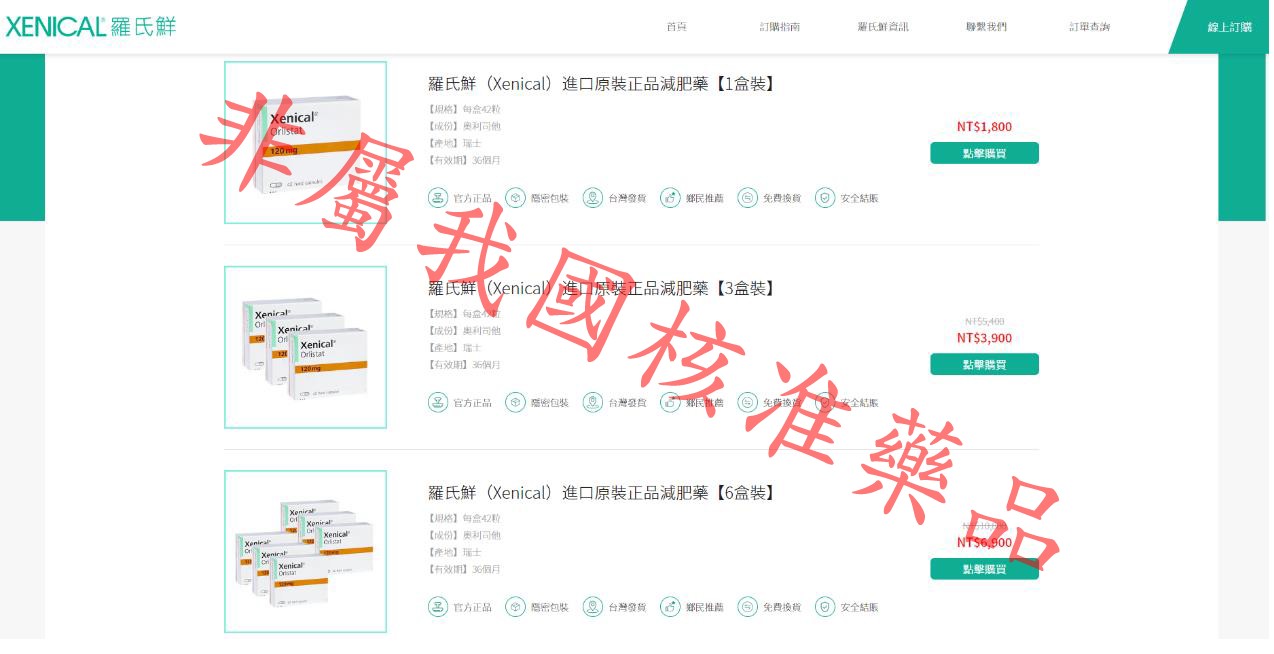Click the 隱密包裝 box icon in 1盒裝 row
The image size is (1274, 654).
(515, 198)
